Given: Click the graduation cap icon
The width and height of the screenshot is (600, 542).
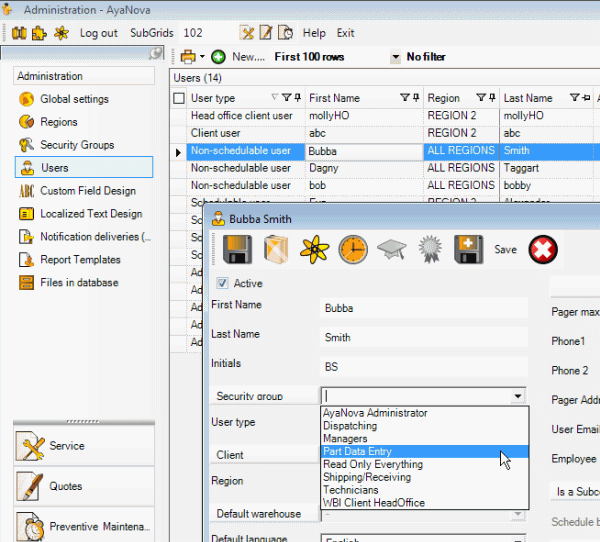Looking at the screenshot, I should point(391,250).
